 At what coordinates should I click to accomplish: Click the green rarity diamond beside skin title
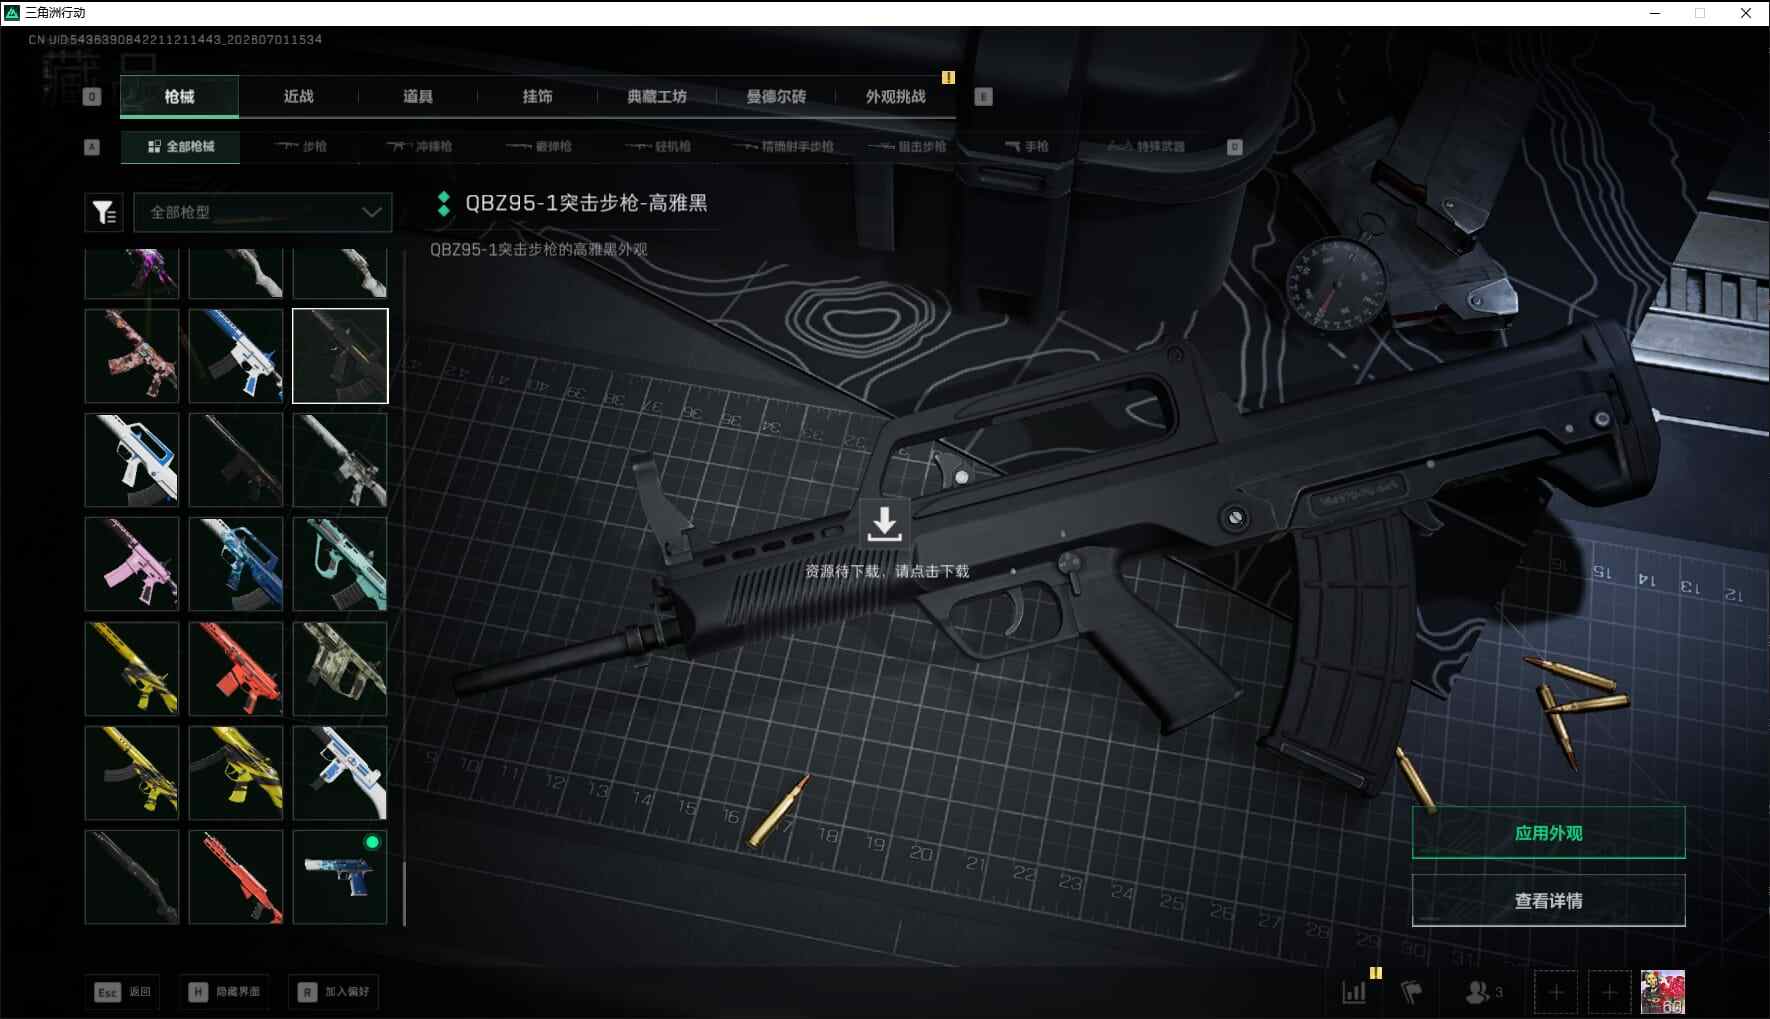pos(443,204)
